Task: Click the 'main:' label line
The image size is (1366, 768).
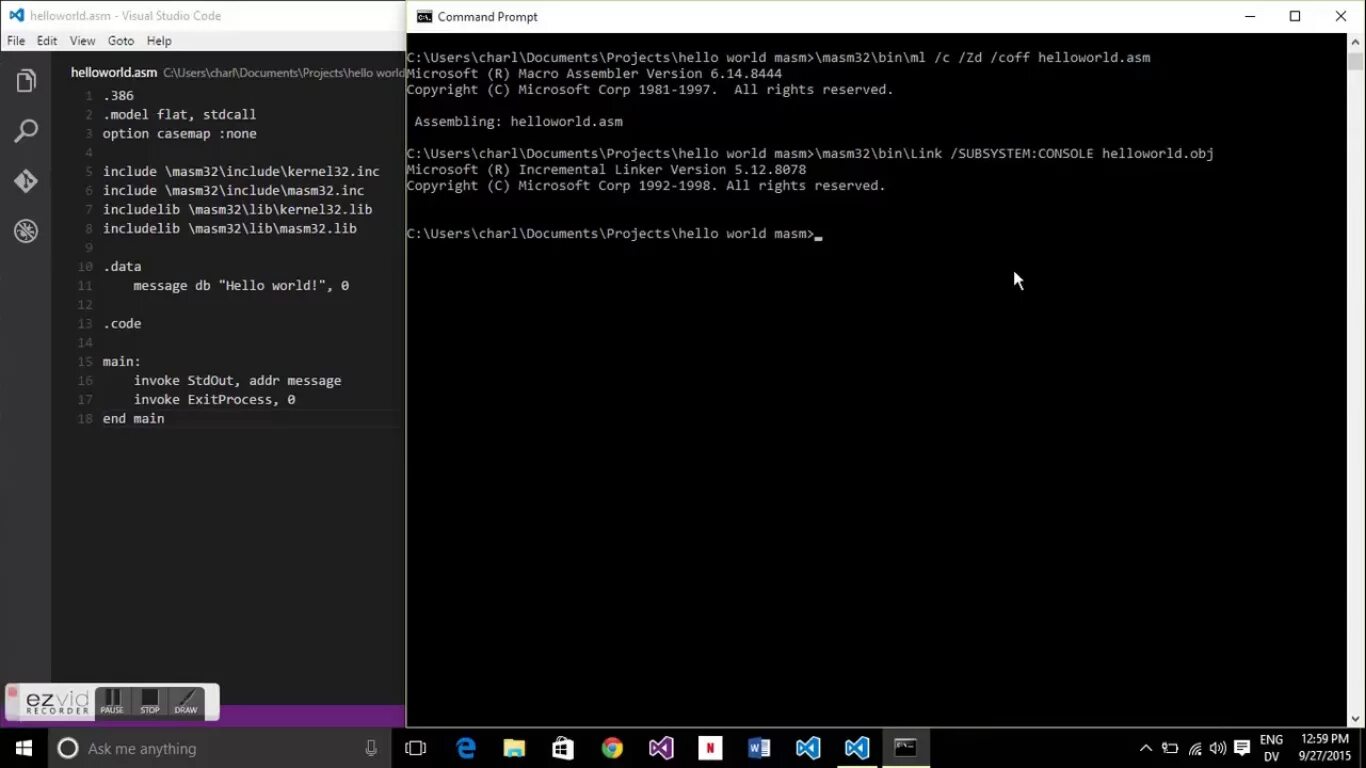Action: pos(122,362)
